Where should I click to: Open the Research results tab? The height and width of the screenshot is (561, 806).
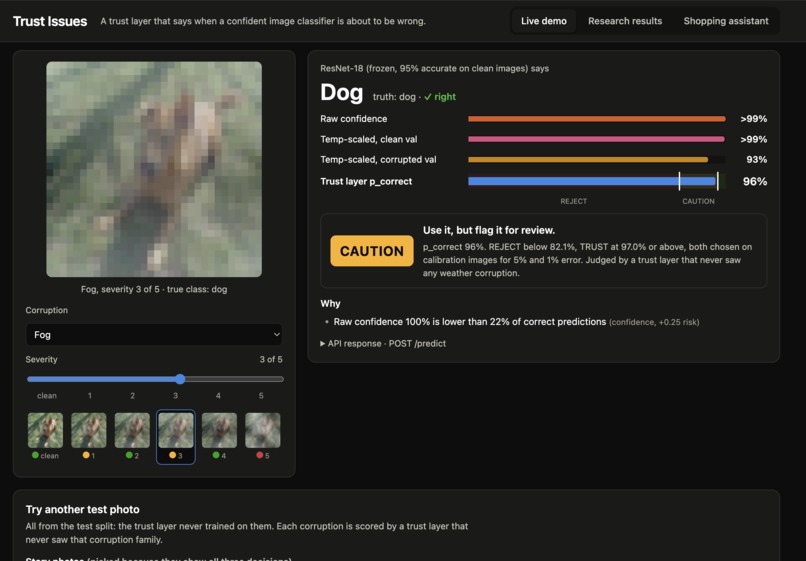pos(625,21)
